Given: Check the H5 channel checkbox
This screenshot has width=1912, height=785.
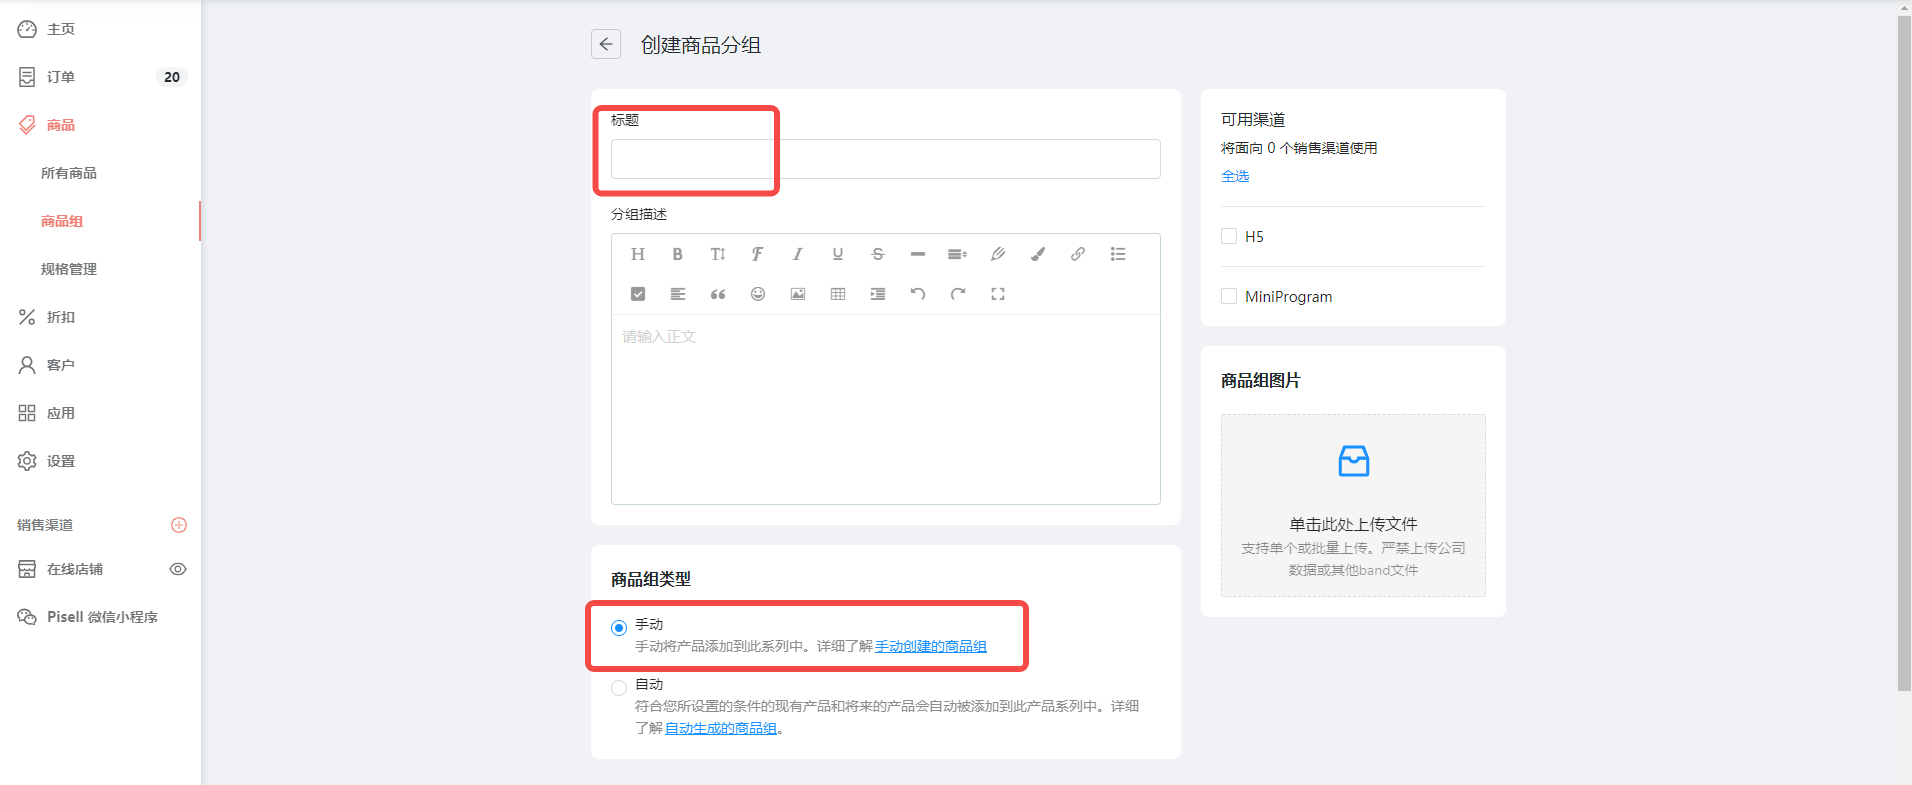Looking at the screenshot, I should click(x=1229, y=236).
